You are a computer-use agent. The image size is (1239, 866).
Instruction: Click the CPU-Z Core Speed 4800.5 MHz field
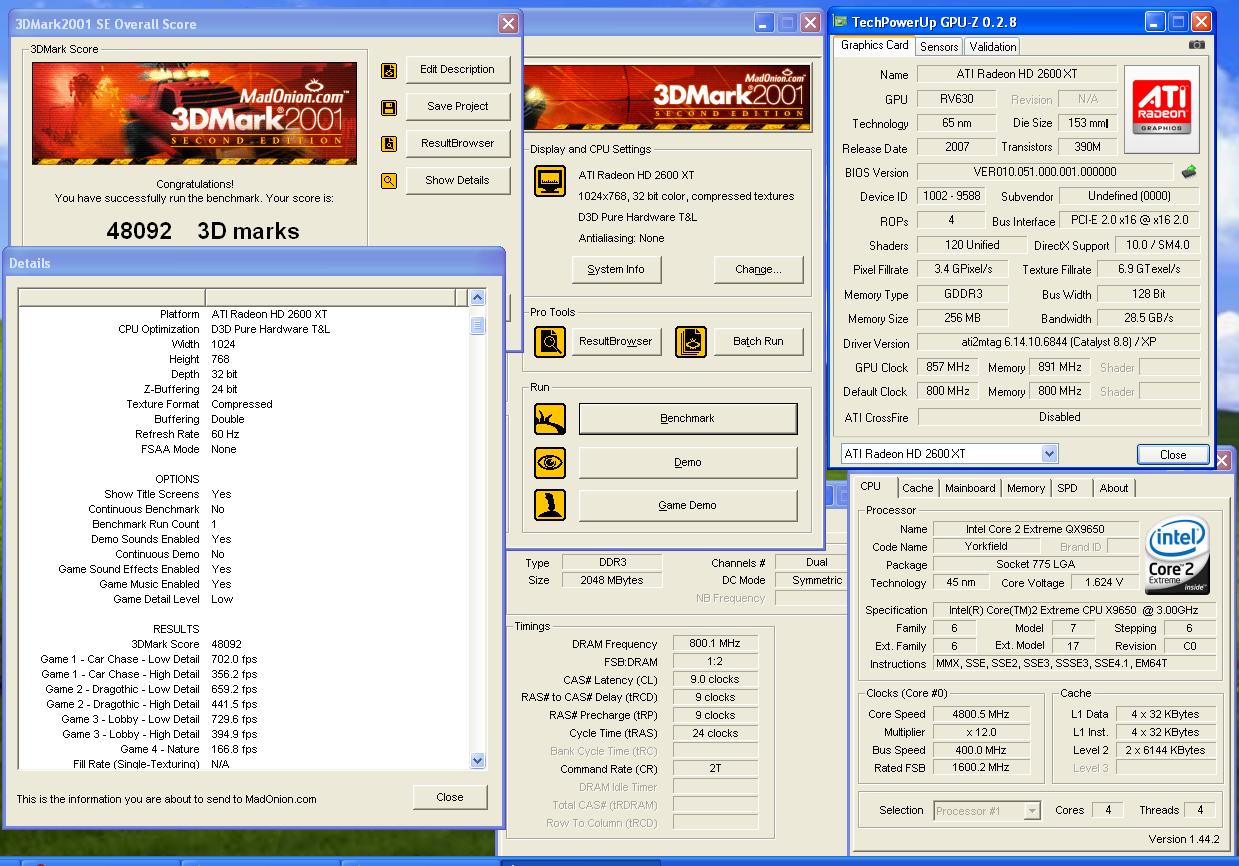(x=980, y=715)
